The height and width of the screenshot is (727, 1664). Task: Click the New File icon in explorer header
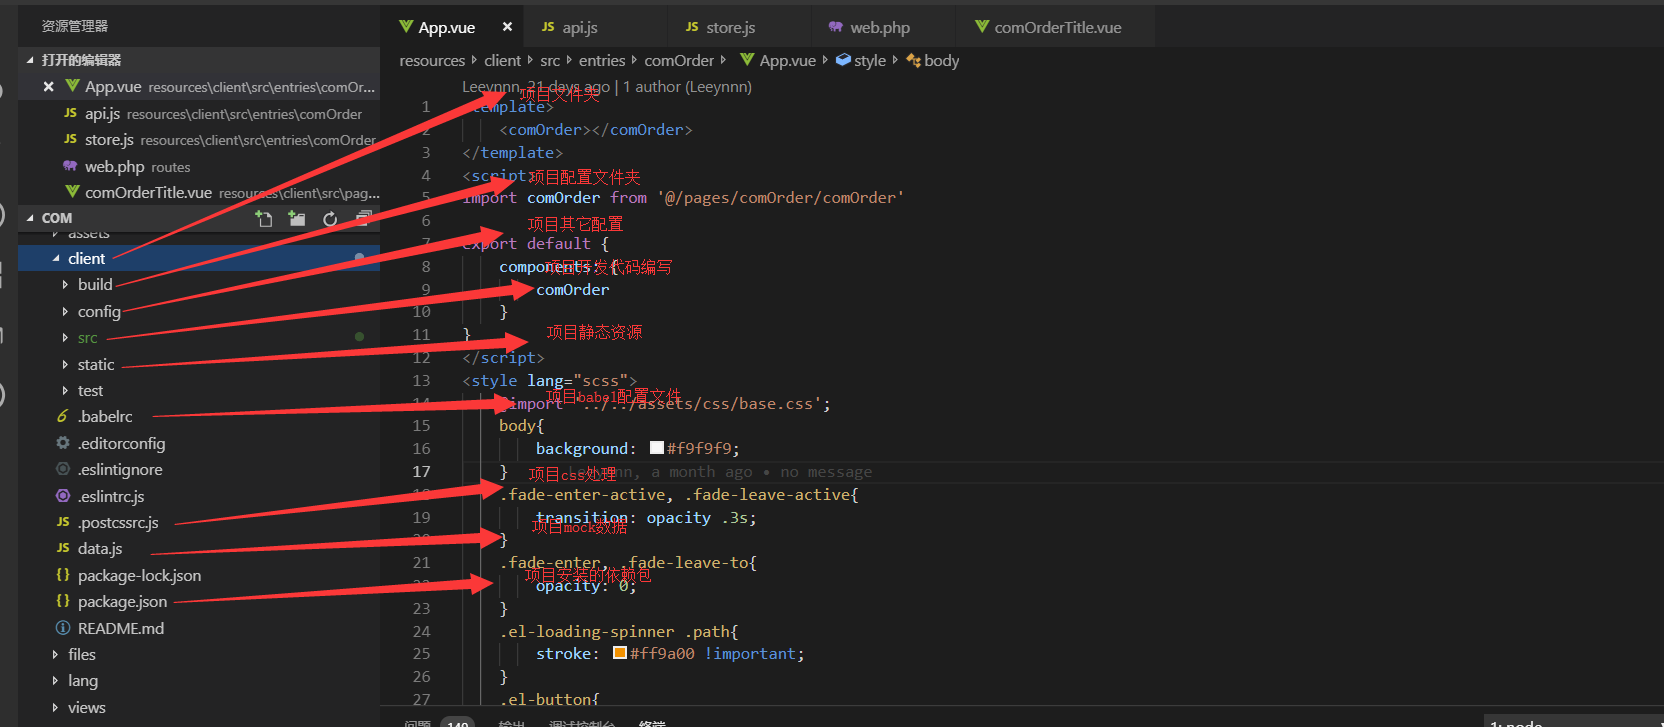pyautogui.click(x=264, y=218)
